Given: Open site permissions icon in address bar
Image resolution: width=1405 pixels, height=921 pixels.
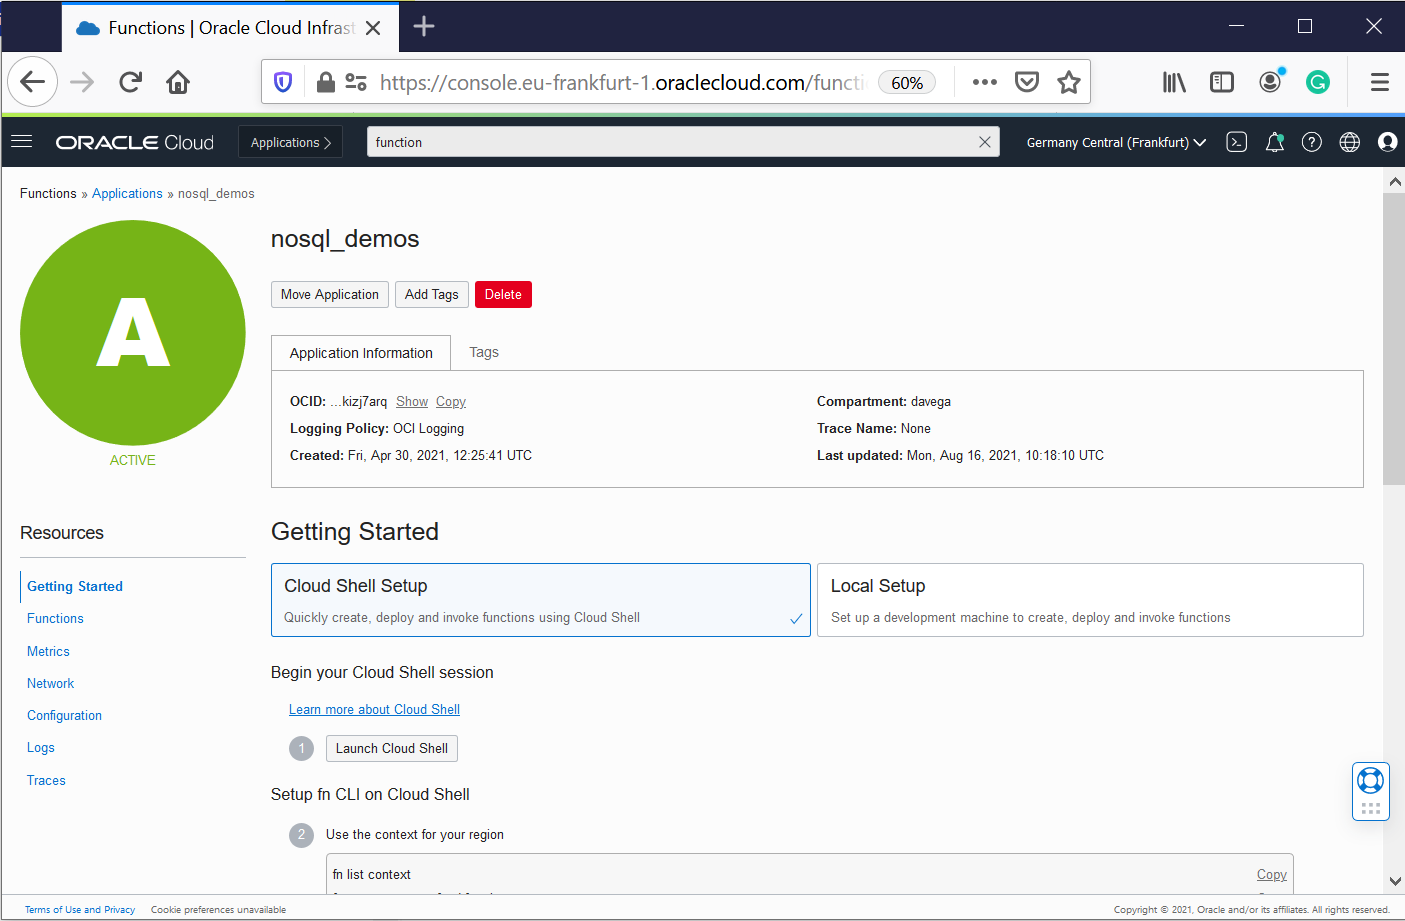Looking at the screenshot, I should pyautogui.click(x=355, y=82).
